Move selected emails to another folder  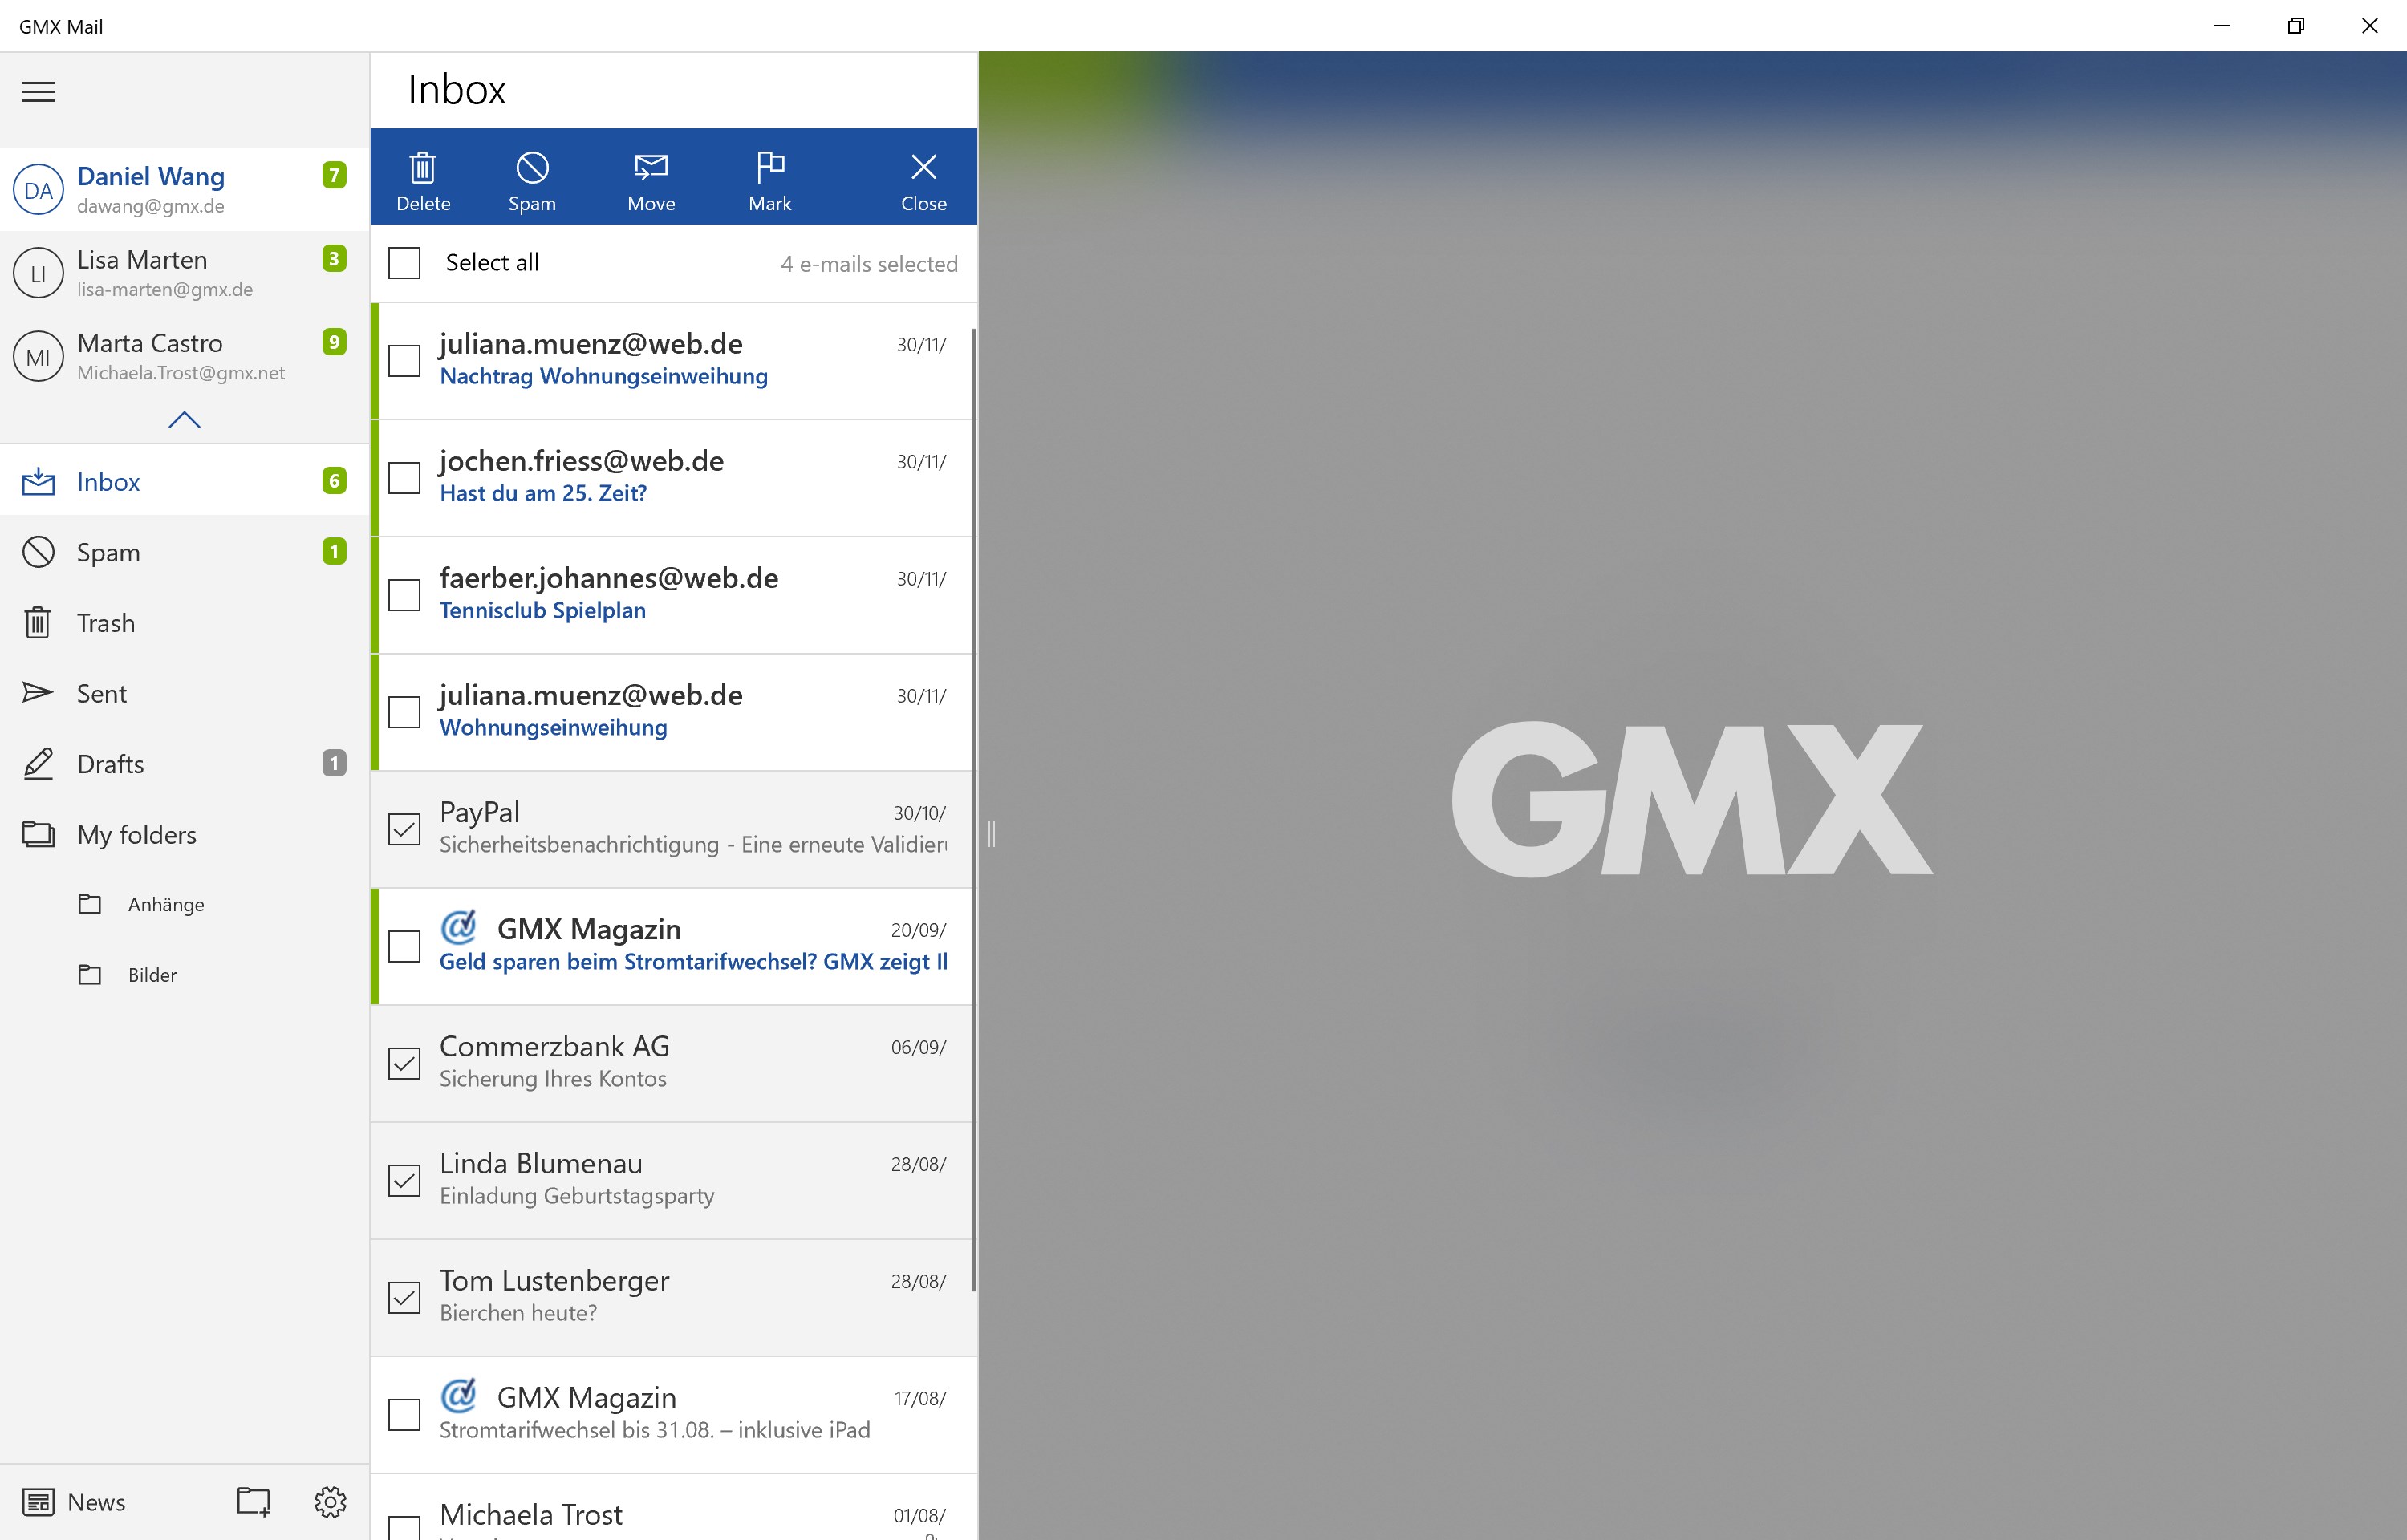pos(650,178)
